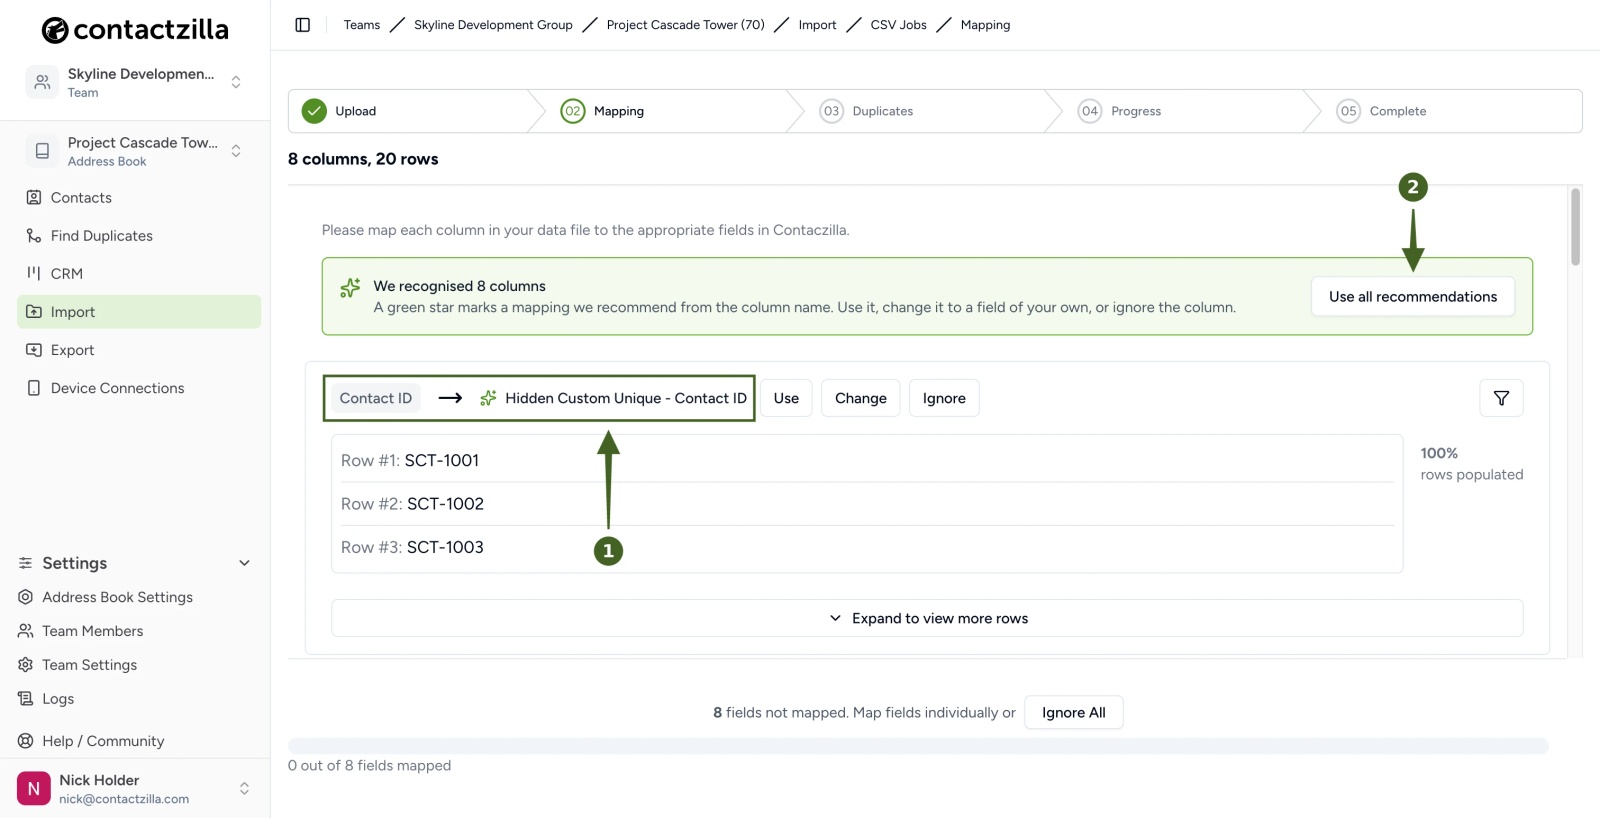Screen dimensions: 1600x818
Task: Open CRM in the sidebar
Action: (x=139, y=274)
